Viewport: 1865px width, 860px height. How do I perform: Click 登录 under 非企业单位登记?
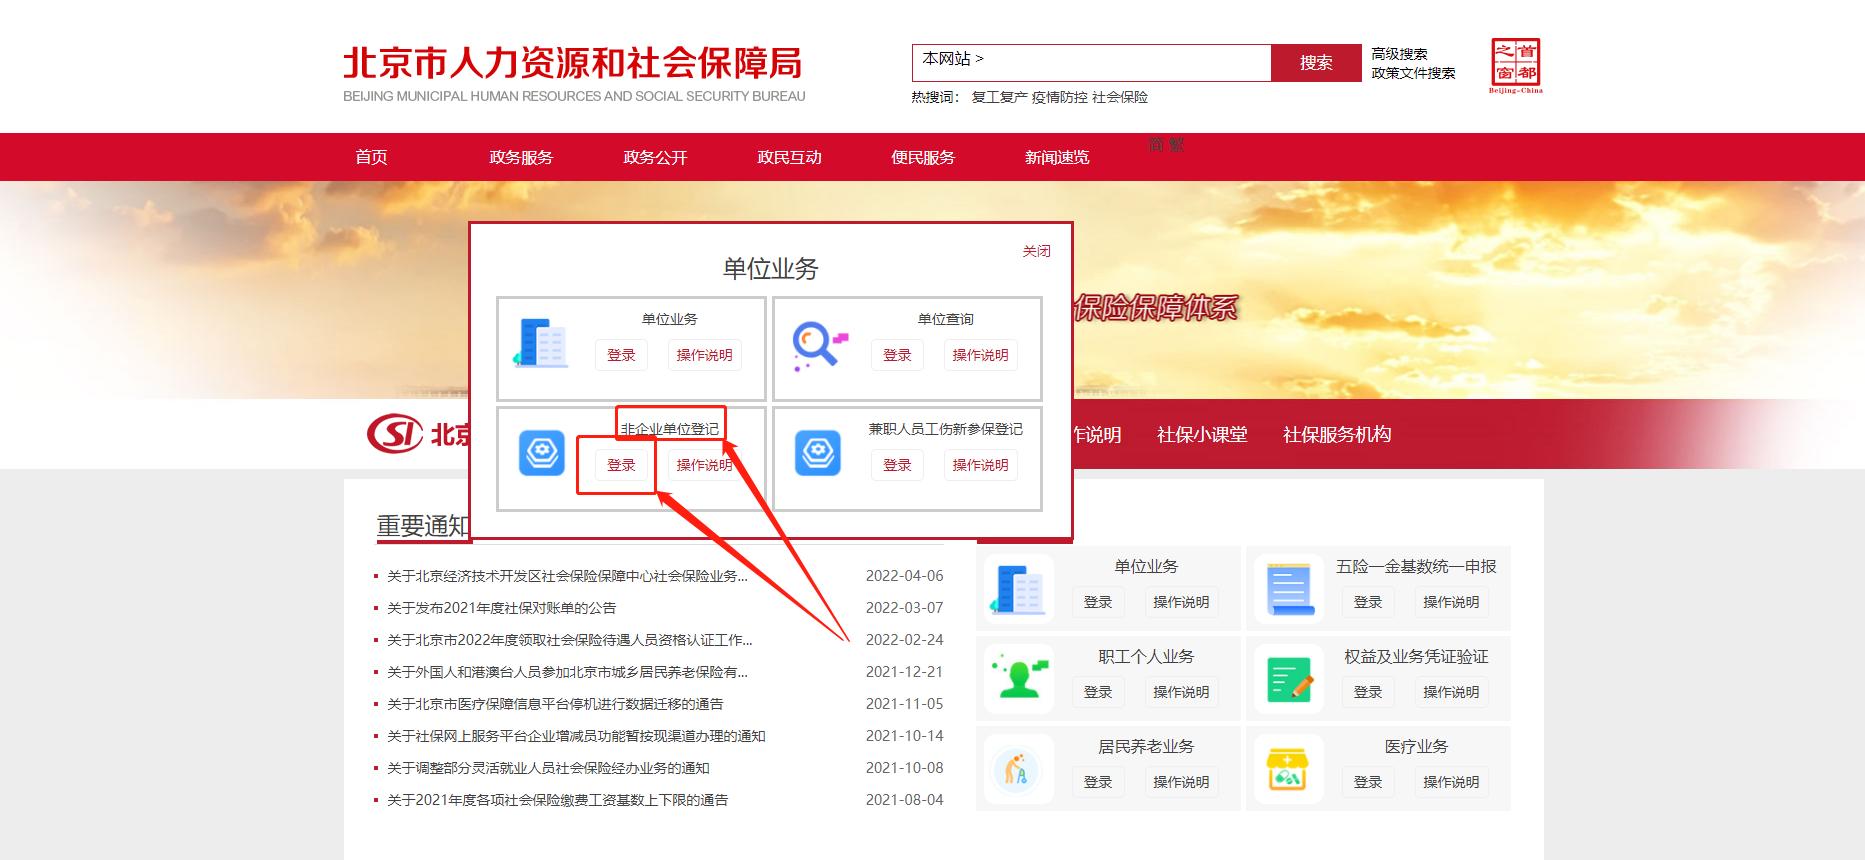[x=621, y=465]
